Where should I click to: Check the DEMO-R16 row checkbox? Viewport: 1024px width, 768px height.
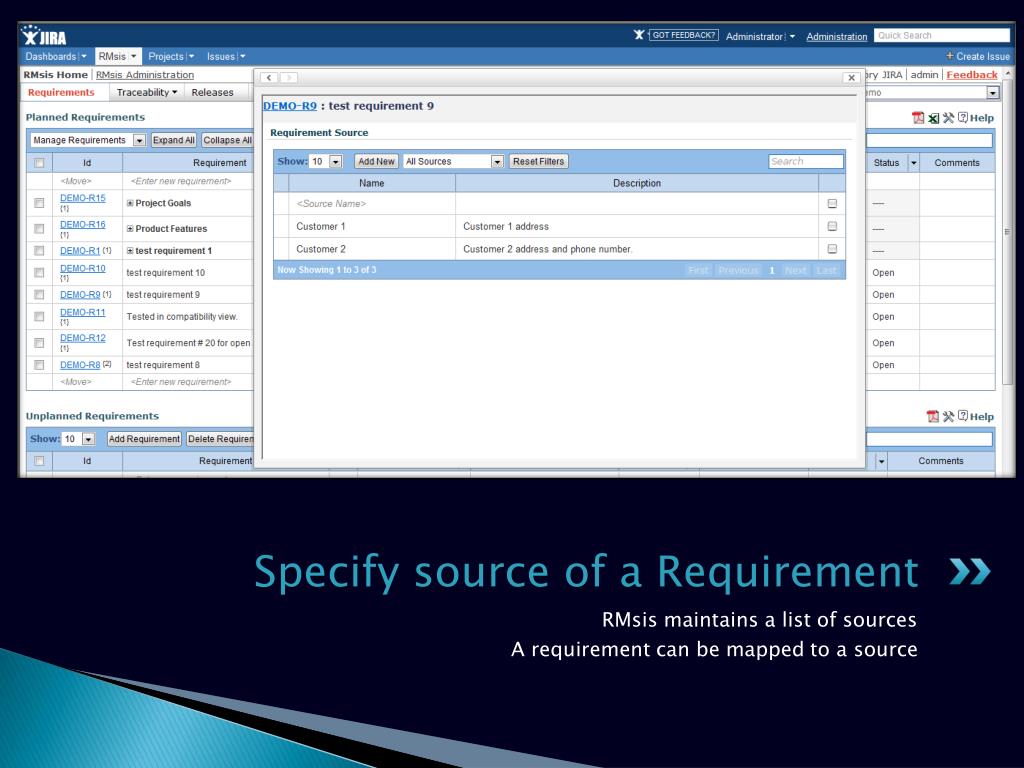[39, 229]
